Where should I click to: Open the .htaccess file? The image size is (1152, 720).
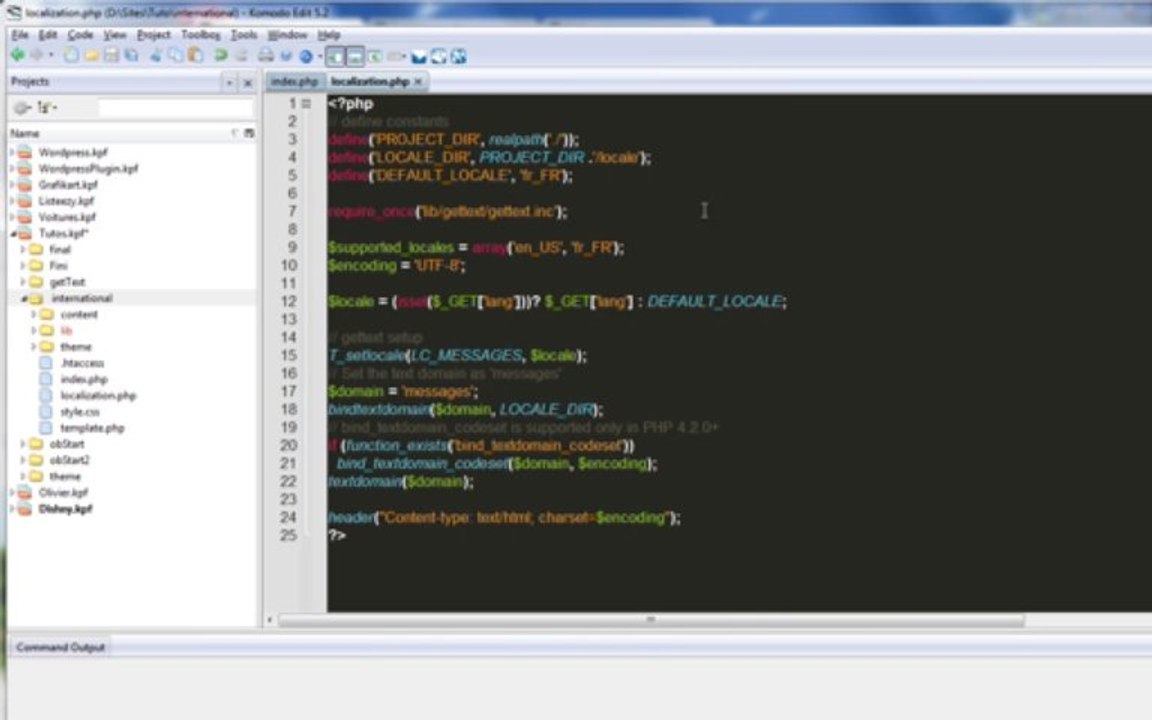tap(82, 363)
